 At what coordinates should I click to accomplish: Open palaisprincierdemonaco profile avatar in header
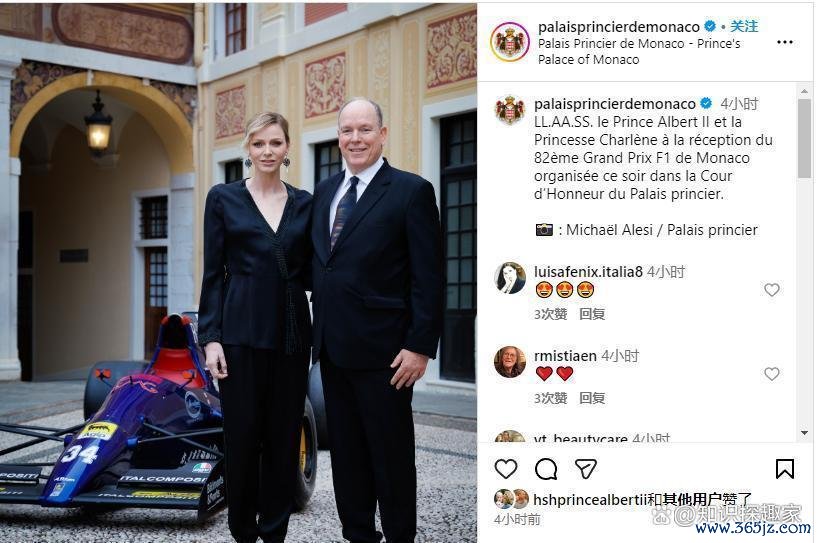(510, 42)
